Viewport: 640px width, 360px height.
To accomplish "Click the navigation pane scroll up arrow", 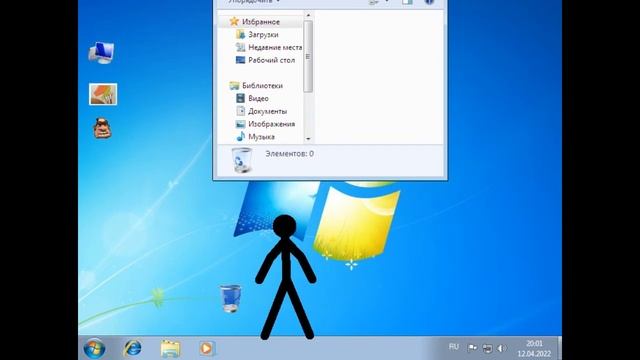I will 308,16.
